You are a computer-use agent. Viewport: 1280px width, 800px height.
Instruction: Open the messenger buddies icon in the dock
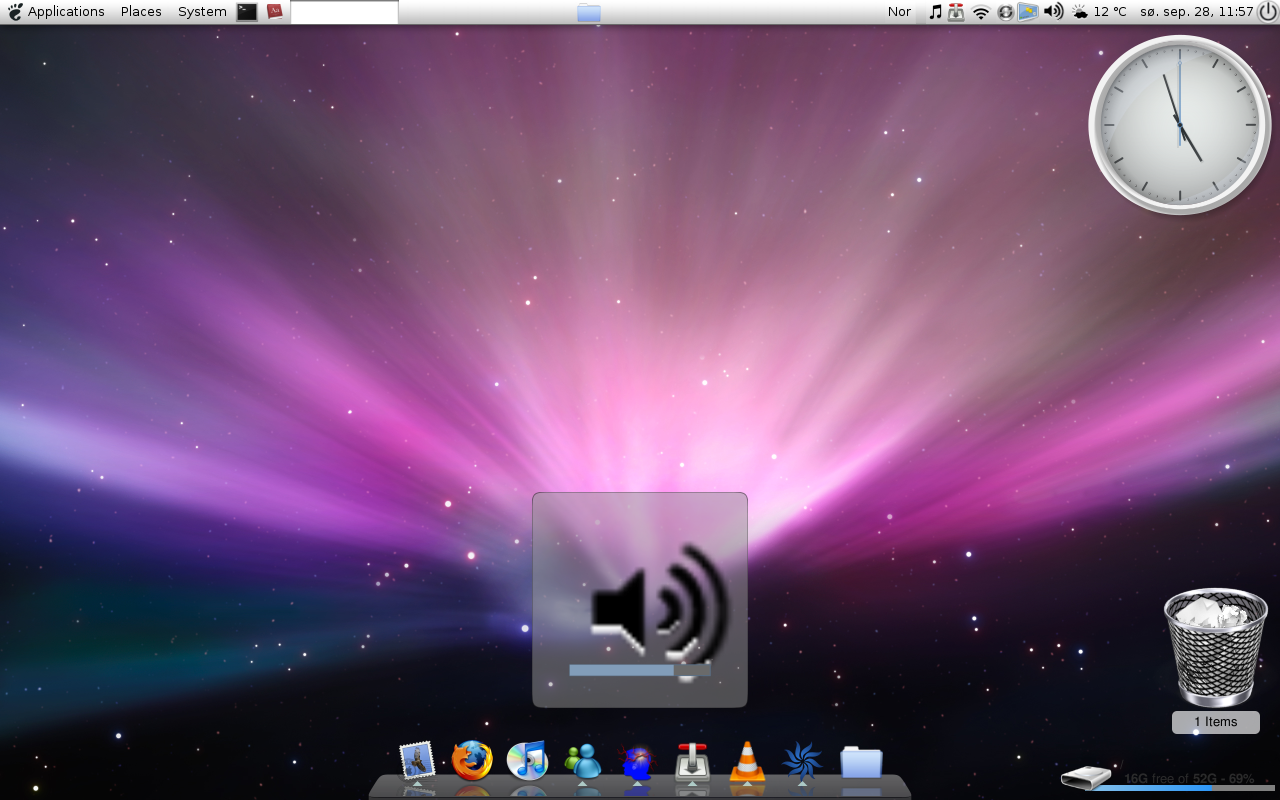click(583, 762)
